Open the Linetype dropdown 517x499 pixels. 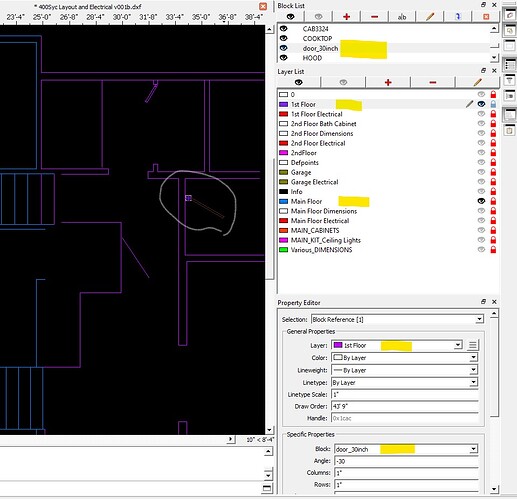click(x=405, y=382)
